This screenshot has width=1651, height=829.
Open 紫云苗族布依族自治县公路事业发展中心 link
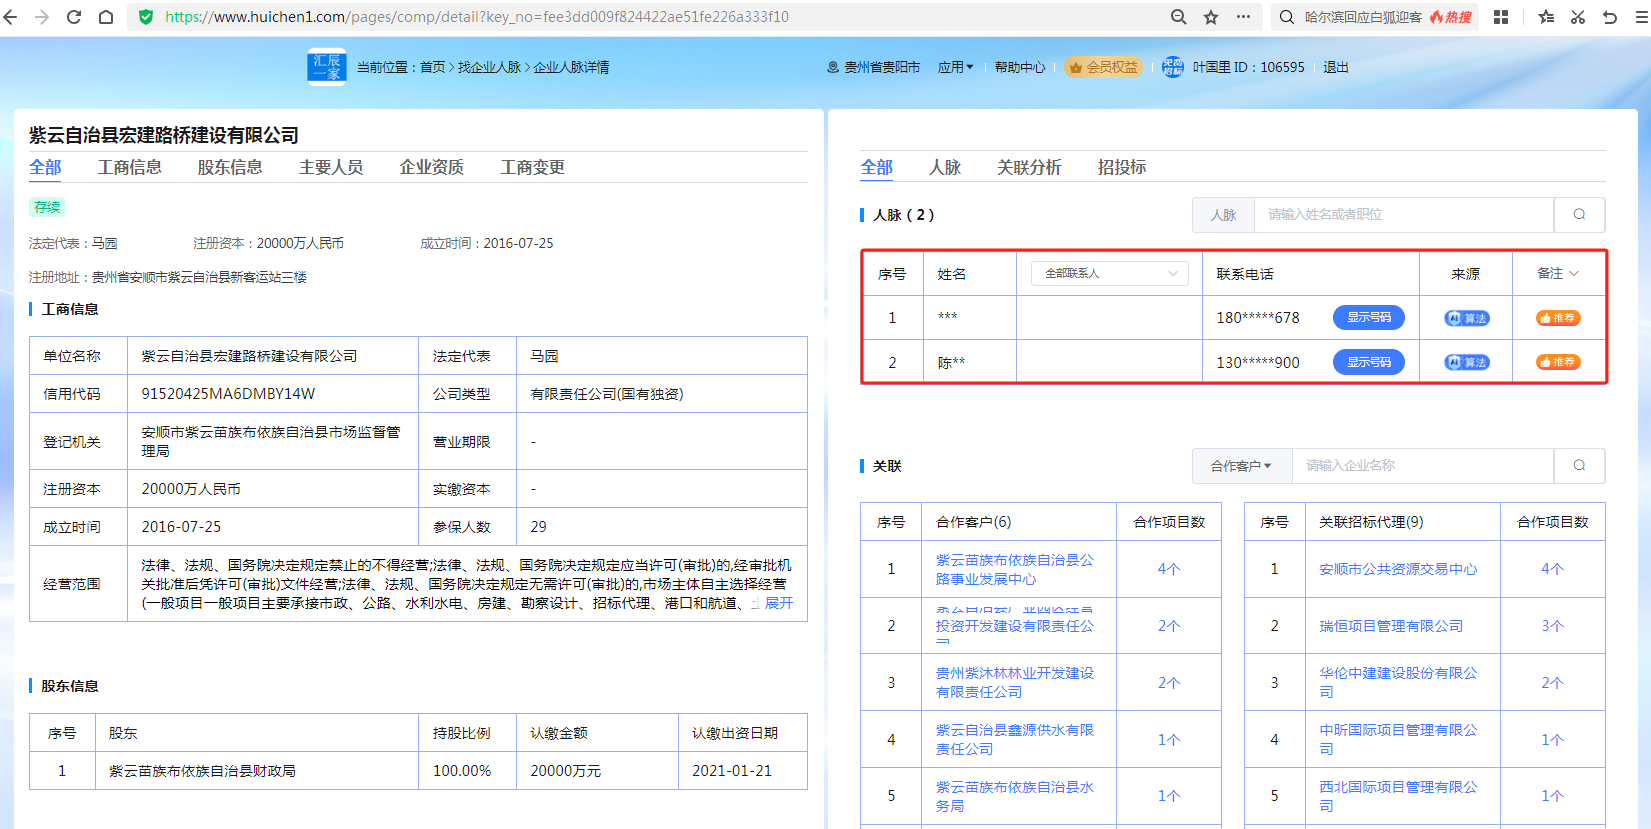pyautogui.click(x=1015, y=569)
